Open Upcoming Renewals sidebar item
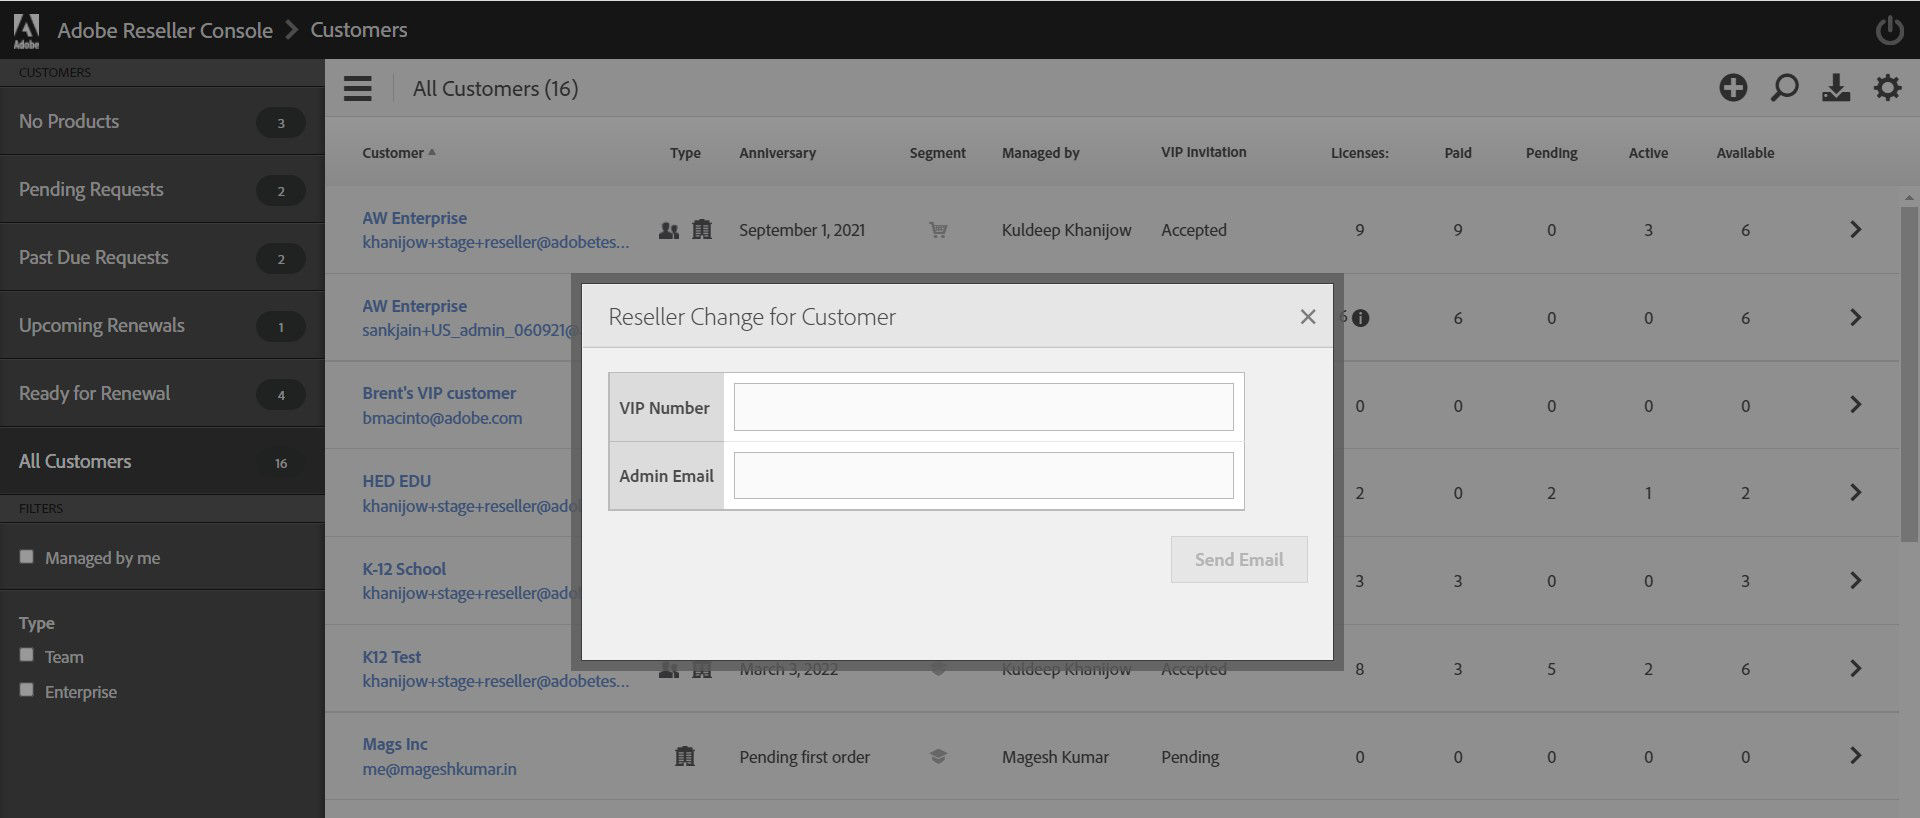Image resolution: width=1920 pixels, height=818 pixels. coord(162,326)
